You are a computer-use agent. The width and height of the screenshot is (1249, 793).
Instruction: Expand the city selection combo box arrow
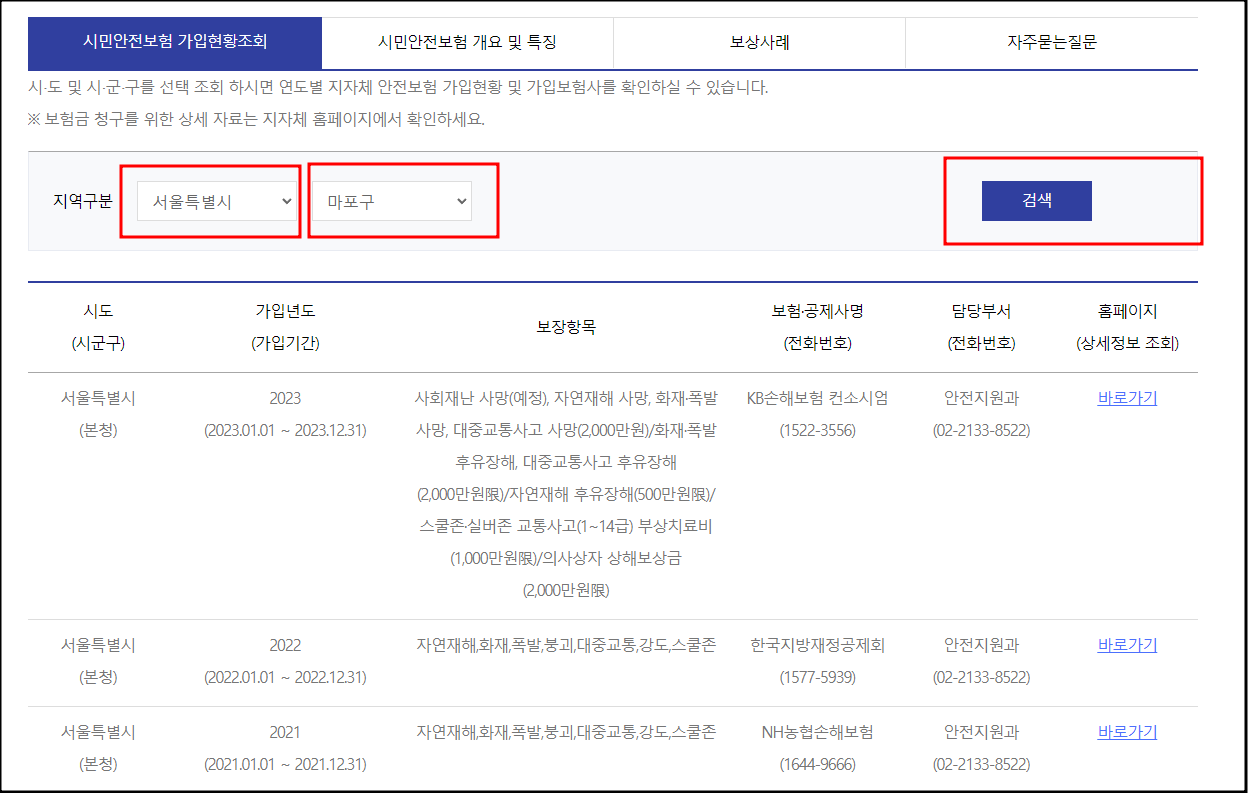tap(288, 200)
